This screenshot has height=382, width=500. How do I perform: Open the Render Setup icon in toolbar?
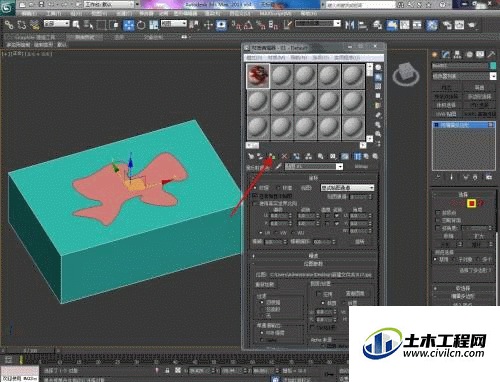pos(446,25)
